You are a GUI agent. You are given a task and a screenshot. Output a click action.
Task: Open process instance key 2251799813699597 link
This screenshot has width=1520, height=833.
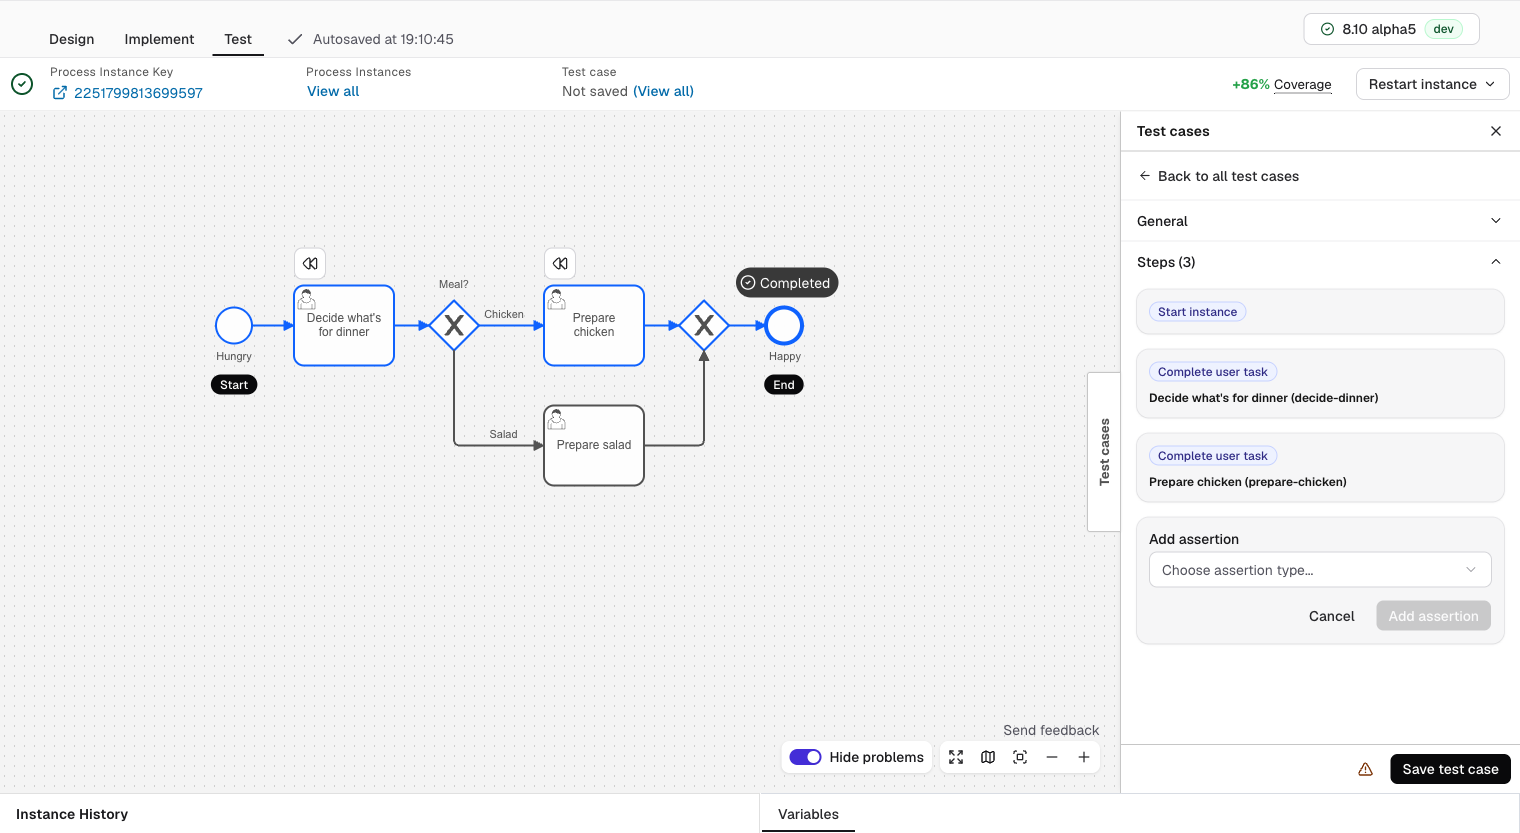click(138, 93)
